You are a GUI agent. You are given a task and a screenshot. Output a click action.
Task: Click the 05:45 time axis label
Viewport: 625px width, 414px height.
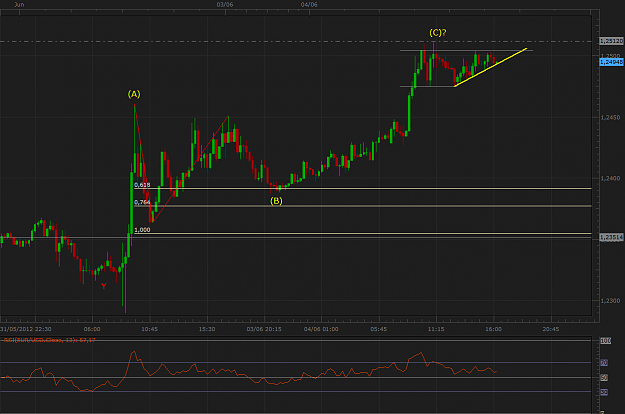click(379, 329)
